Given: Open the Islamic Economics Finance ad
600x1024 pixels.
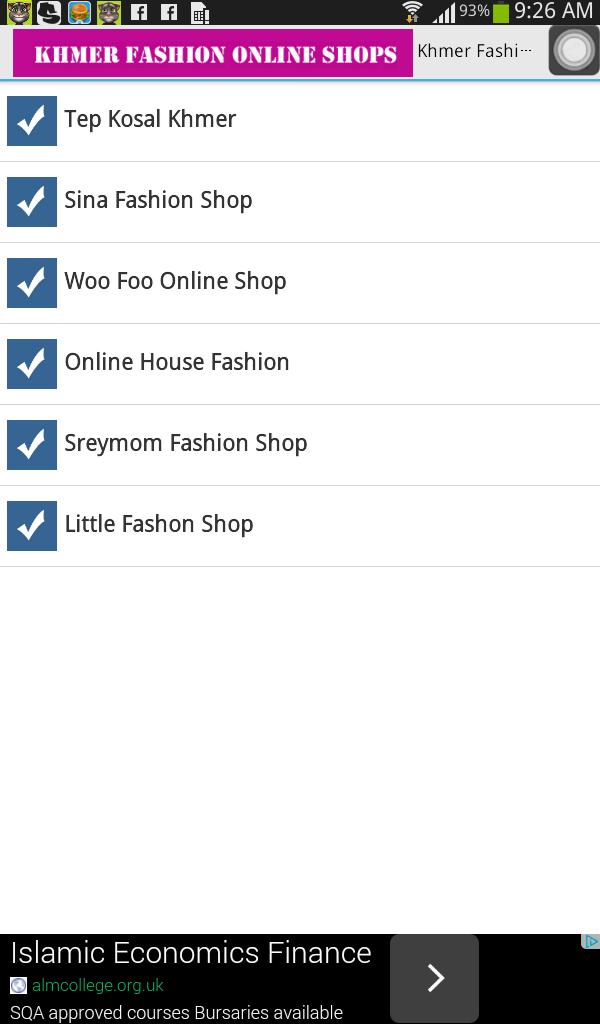Looking at the screenshot, I should 190,953.
